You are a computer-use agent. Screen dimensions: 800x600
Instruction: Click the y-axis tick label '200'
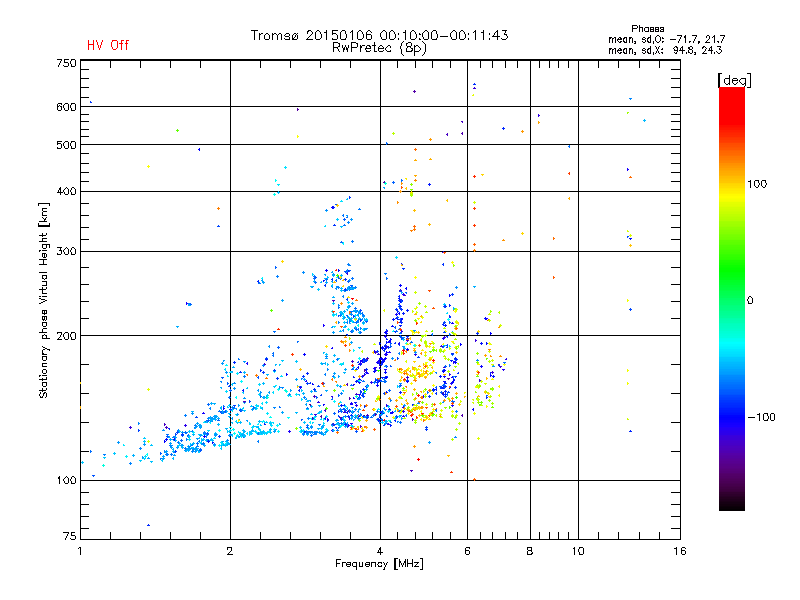point(66,336)
